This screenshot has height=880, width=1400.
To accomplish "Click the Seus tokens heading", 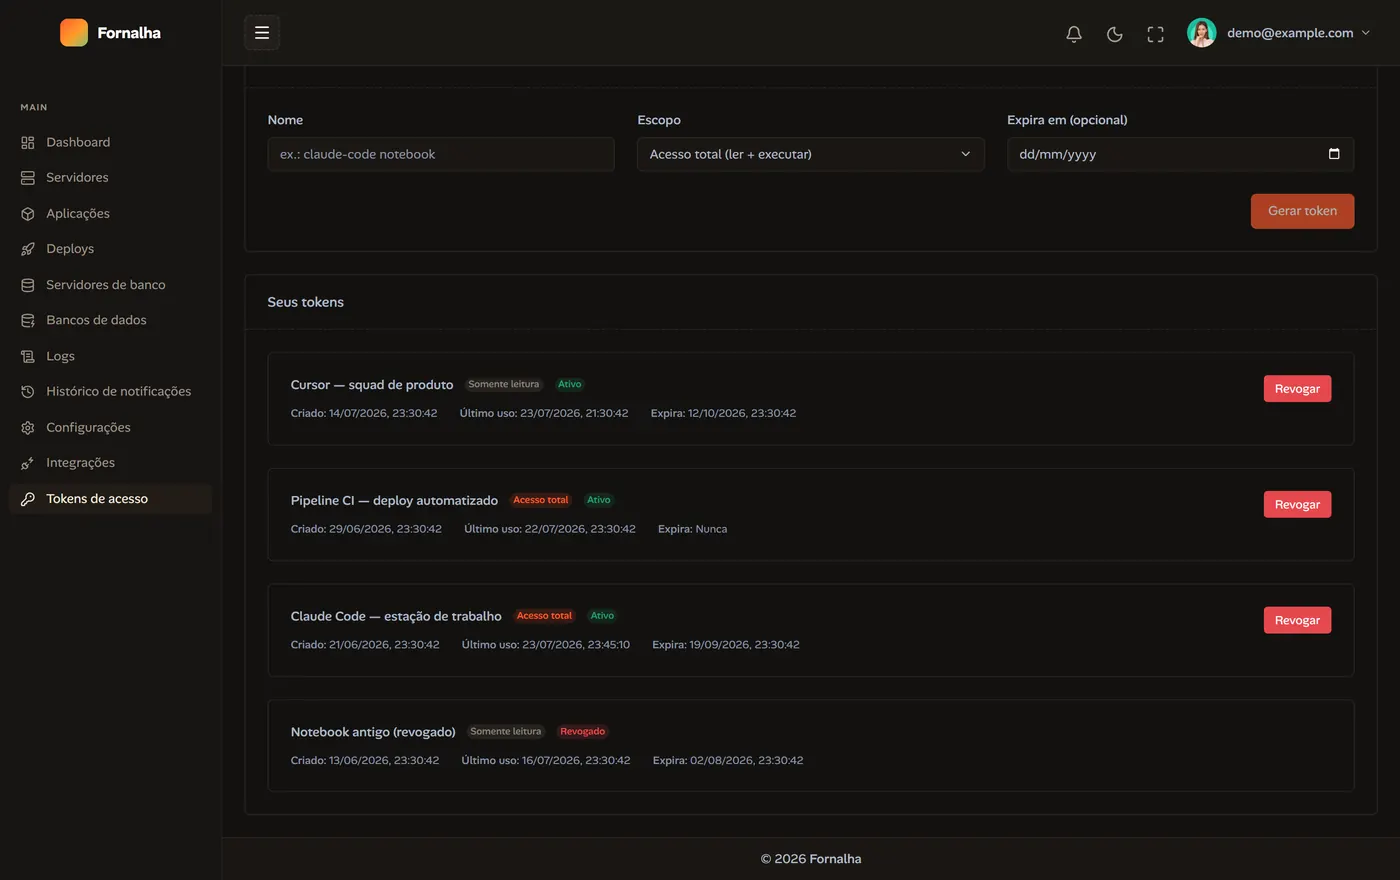I will click(306, 302).
